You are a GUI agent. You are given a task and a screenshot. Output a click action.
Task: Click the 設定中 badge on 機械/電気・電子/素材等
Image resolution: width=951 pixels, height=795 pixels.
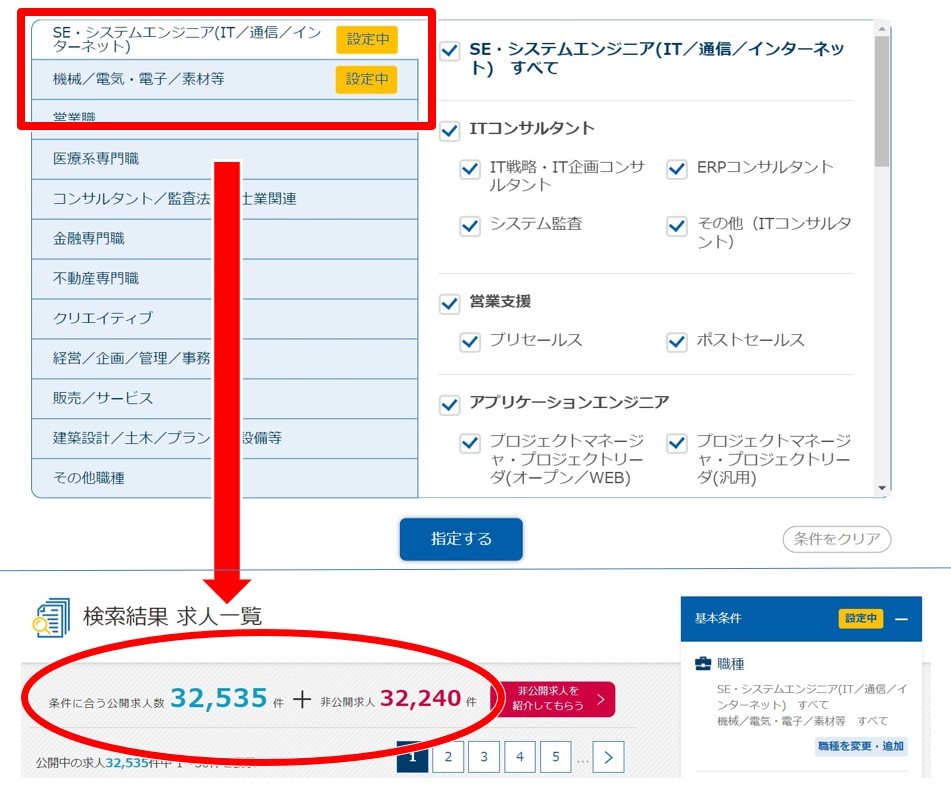(x=366, y=80)
